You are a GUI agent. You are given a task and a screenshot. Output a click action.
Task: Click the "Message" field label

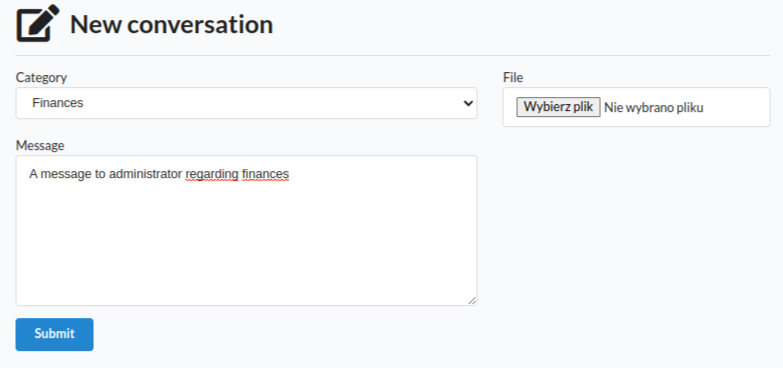[x=40, y=145]
